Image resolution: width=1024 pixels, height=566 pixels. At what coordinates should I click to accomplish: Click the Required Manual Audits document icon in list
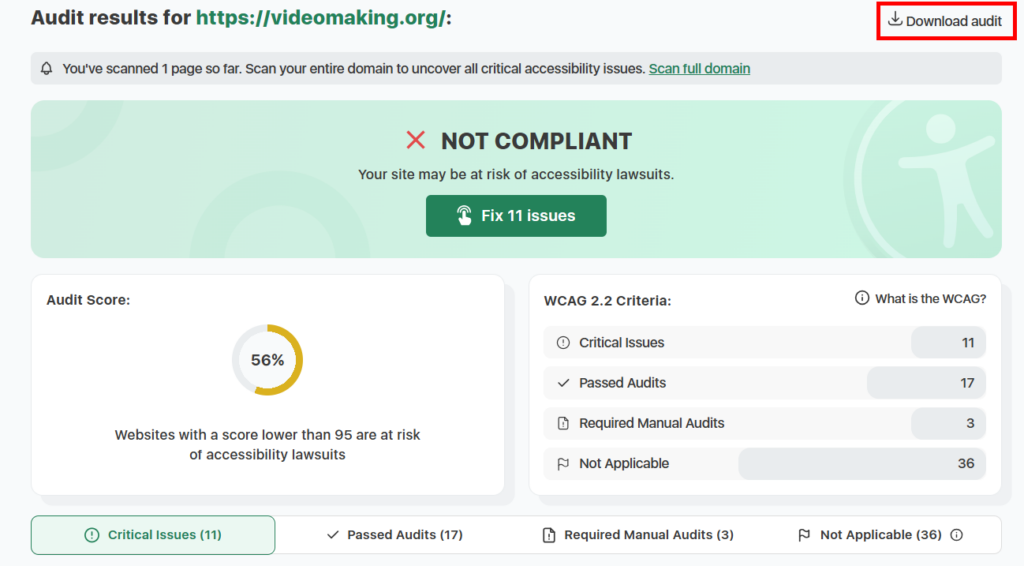[563, 424]
